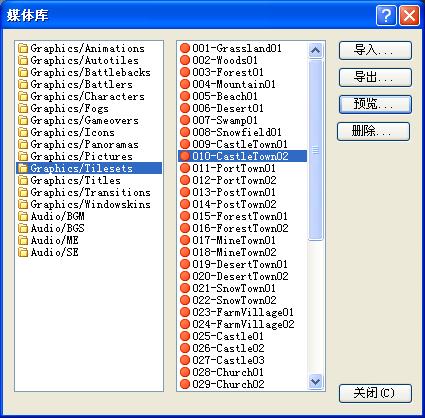Click the orange icon of 008-Snowfield01
The height and width of the screenshot is (418, 425).
click(185, 132)
